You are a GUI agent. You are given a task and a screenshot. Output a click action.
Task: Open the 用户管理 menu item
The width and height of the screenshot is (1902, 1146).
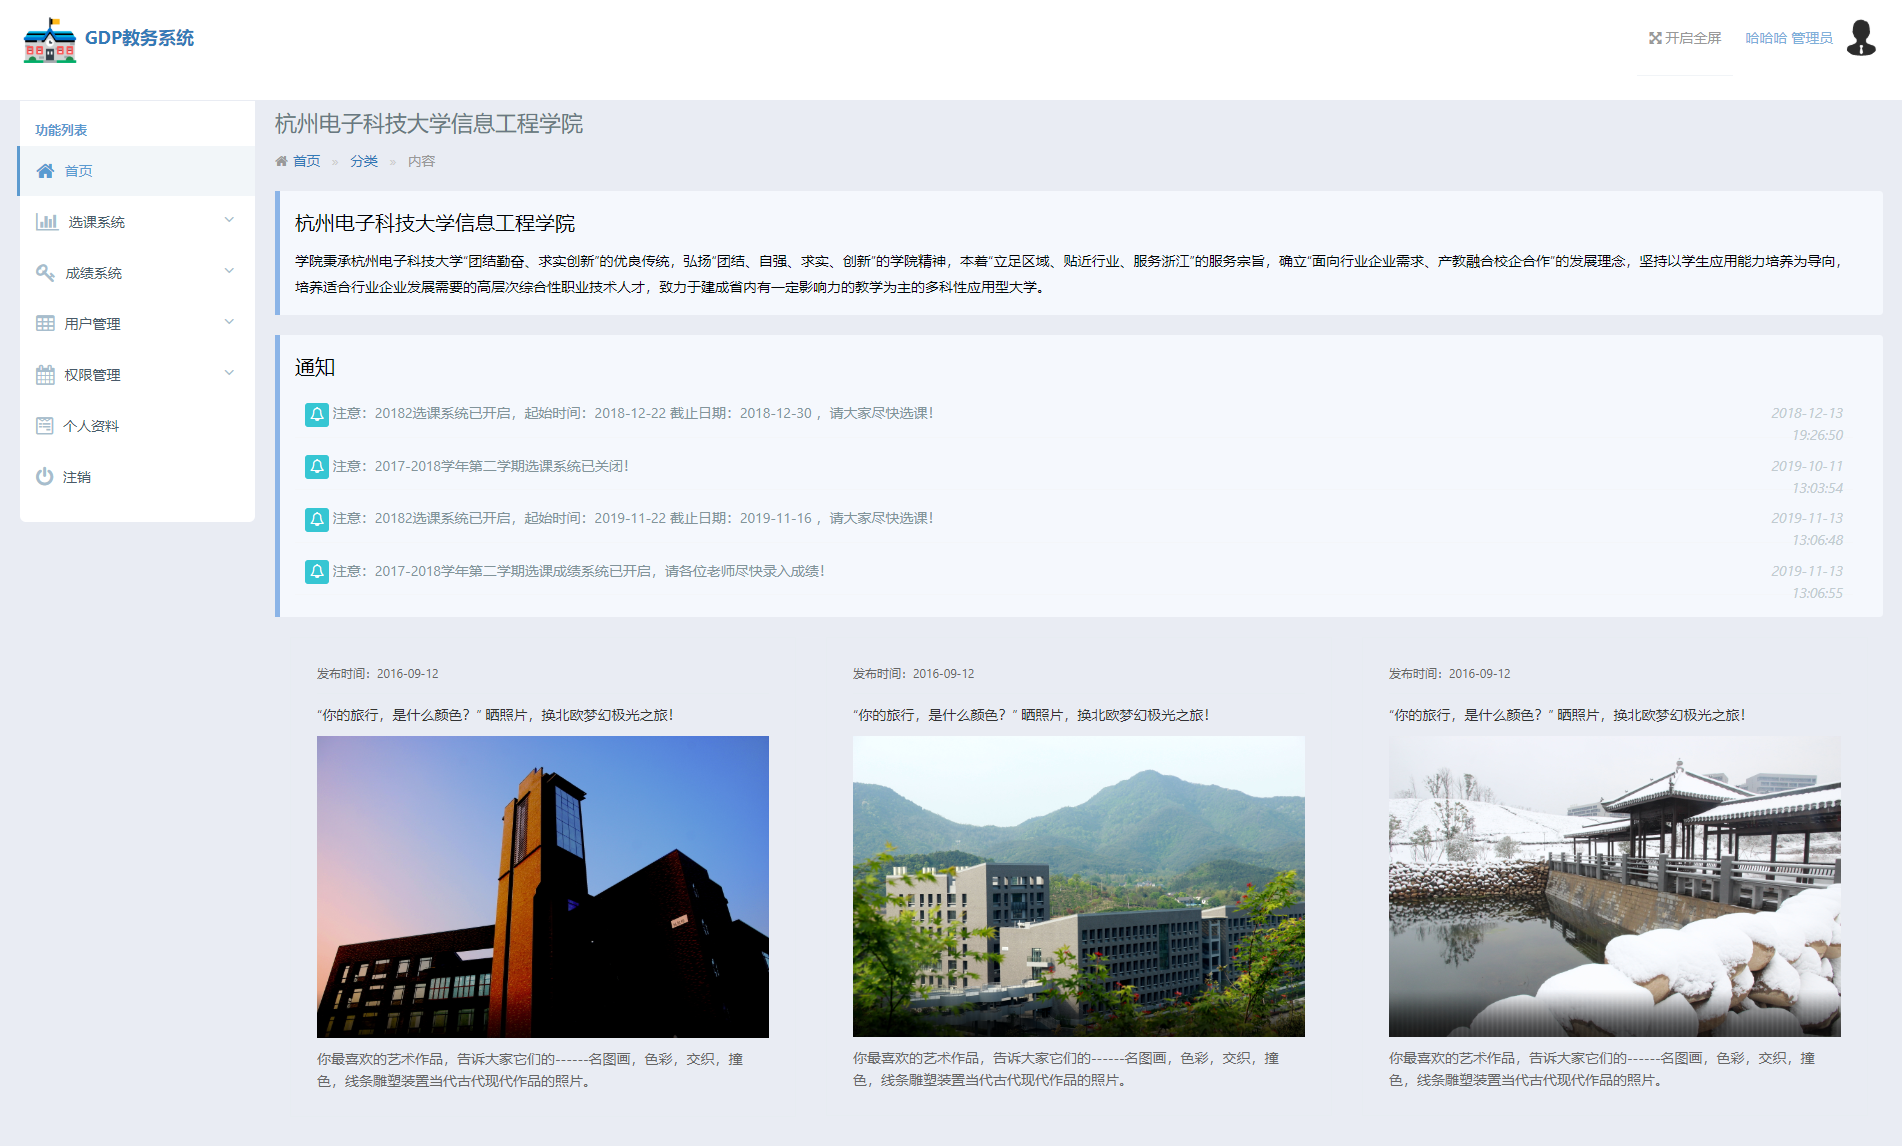(137, 324)
